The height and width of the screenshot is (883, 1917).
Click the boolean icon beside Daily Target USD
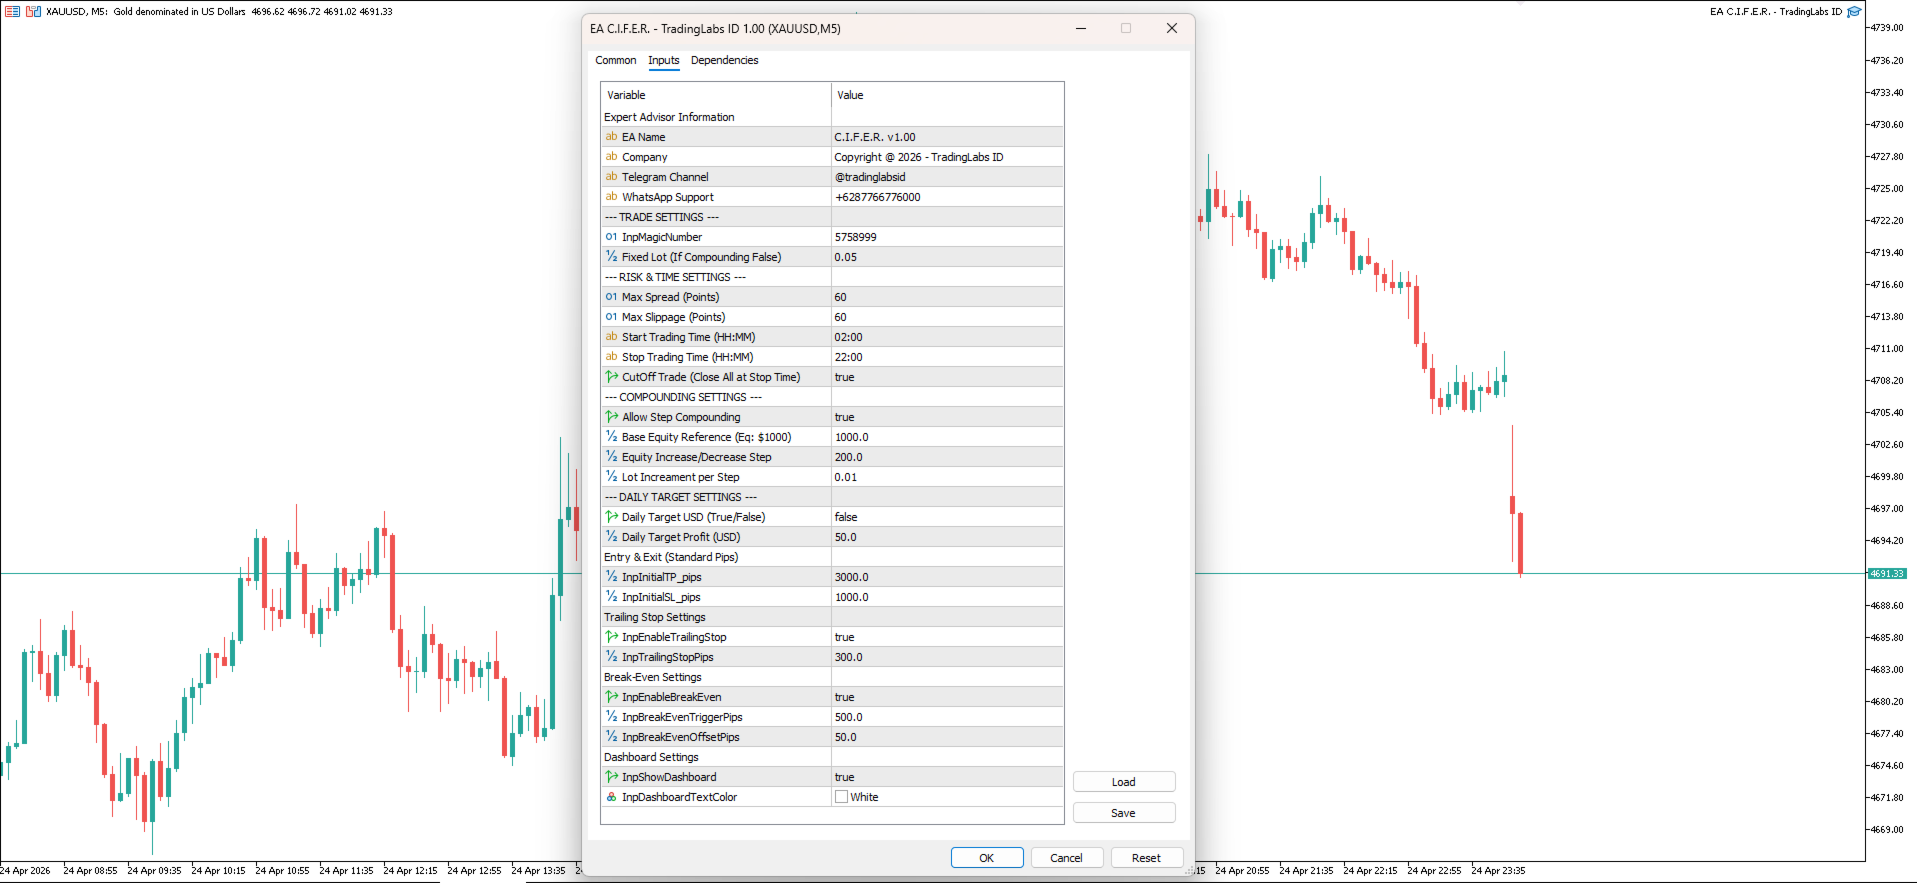(611, 517)
